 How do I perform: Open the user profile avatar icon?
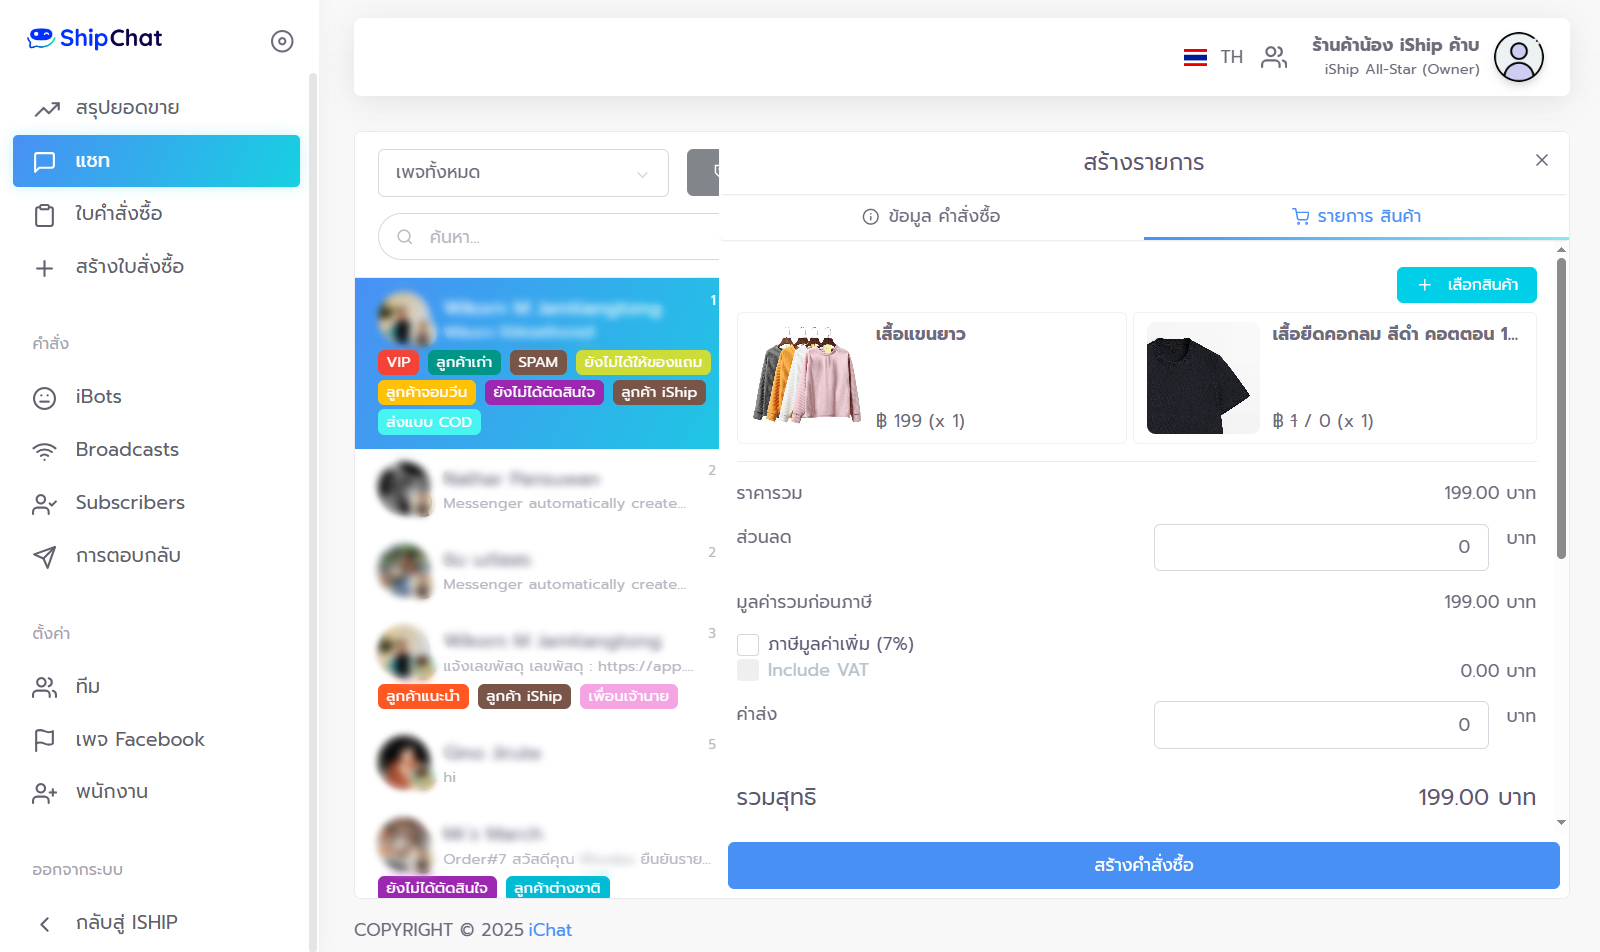click(1519, 57)
